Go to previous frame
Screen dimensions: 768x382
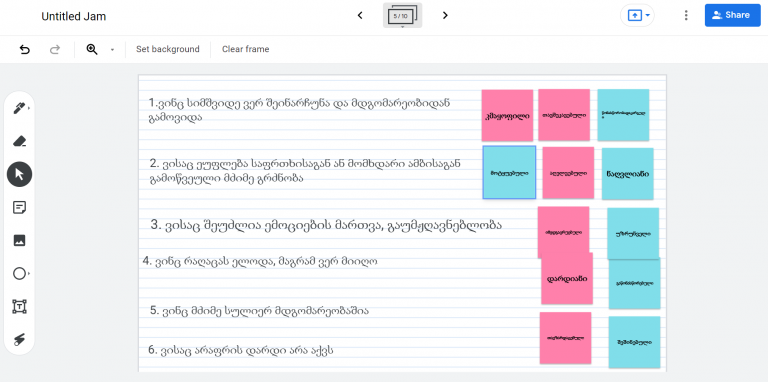tap(360, 16)
